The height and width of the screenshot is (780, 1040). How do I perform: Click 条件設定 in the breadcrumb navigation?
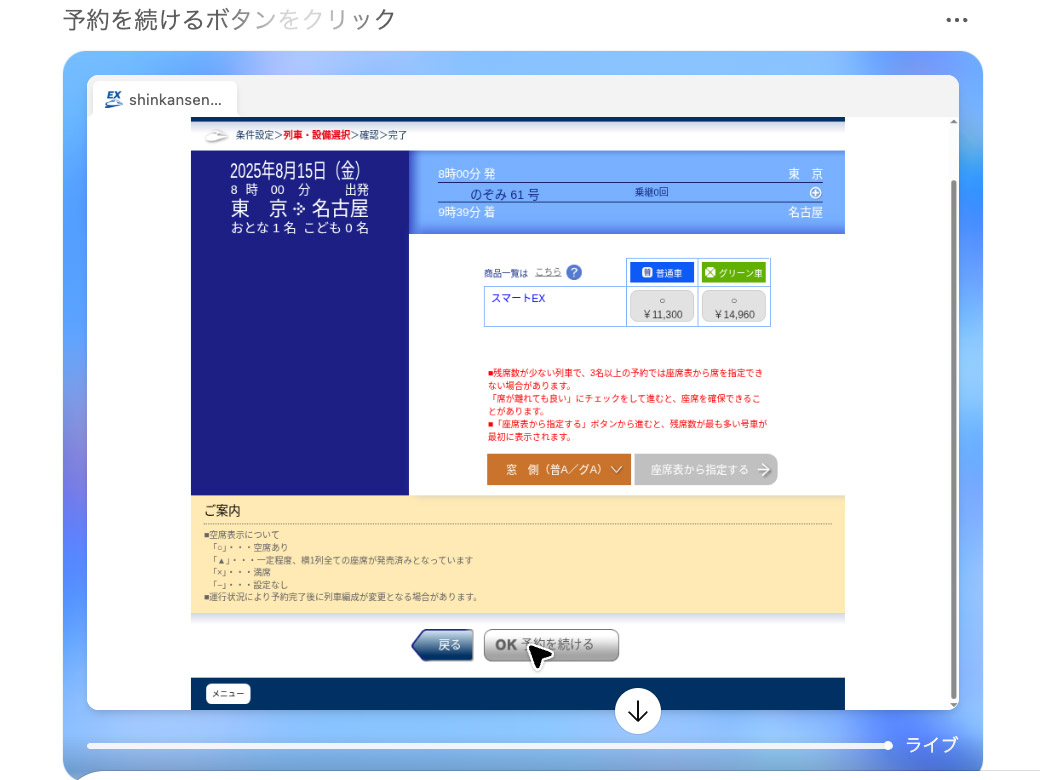[254, 133]
